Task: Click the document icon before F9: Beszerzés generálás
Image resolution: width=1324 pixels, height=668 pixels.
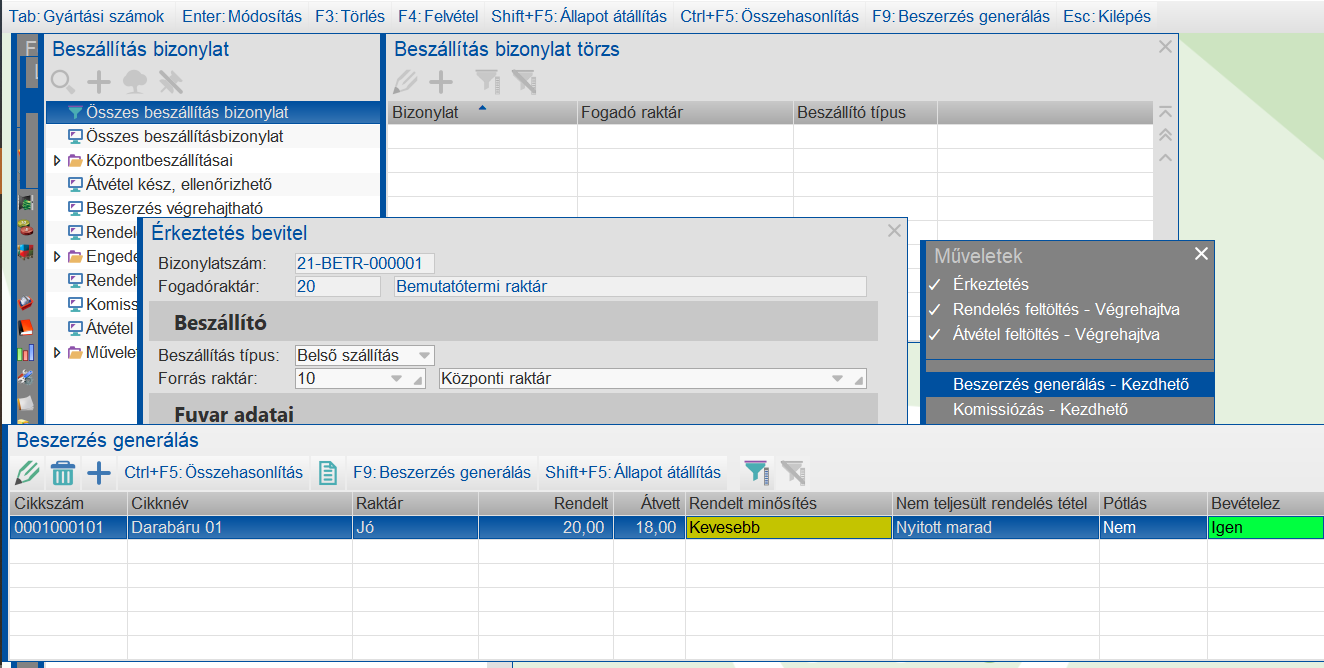Action: pyautogui.click(x=327, y=472)
